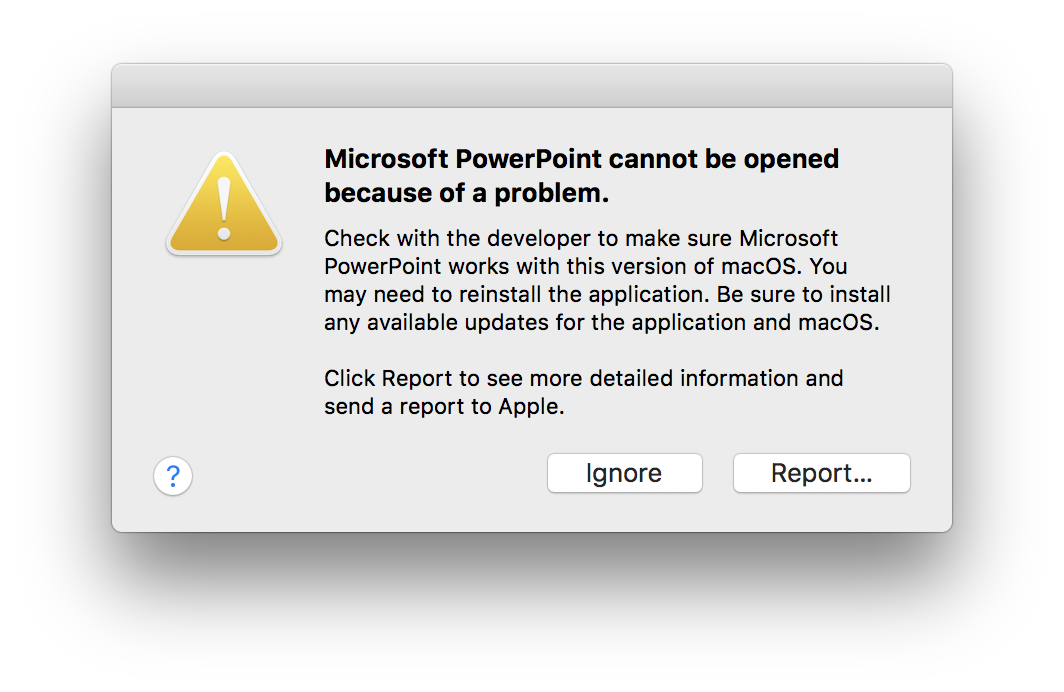Click the 'because of a problem.' heading line

[466, 193]
